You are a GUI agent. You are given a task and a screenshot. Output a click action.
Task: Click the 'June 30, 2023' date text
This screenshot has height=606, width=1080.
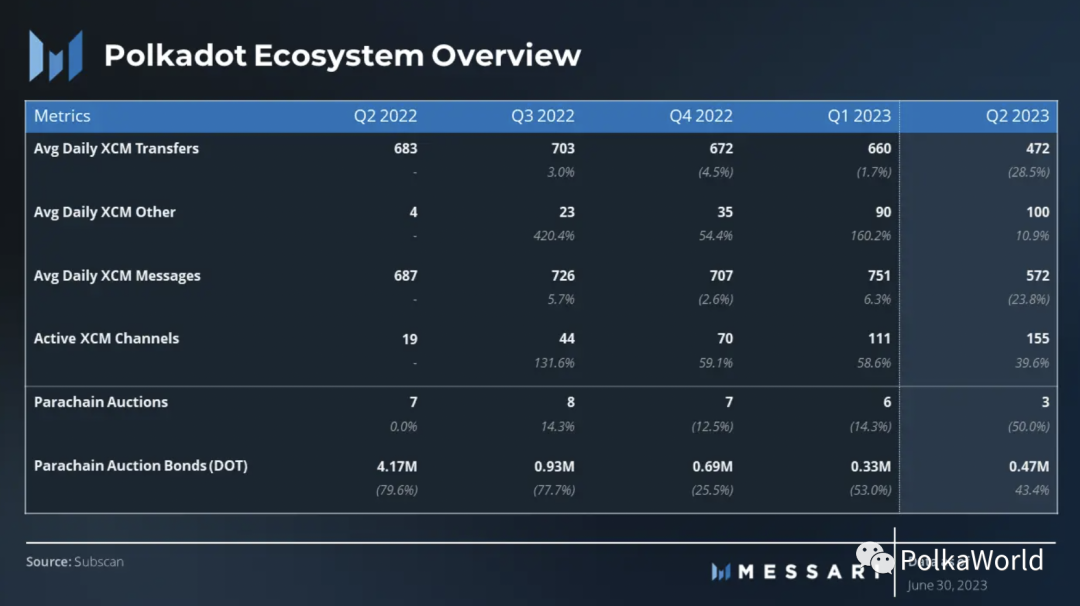pyautogui.click(x=947, y=585)
